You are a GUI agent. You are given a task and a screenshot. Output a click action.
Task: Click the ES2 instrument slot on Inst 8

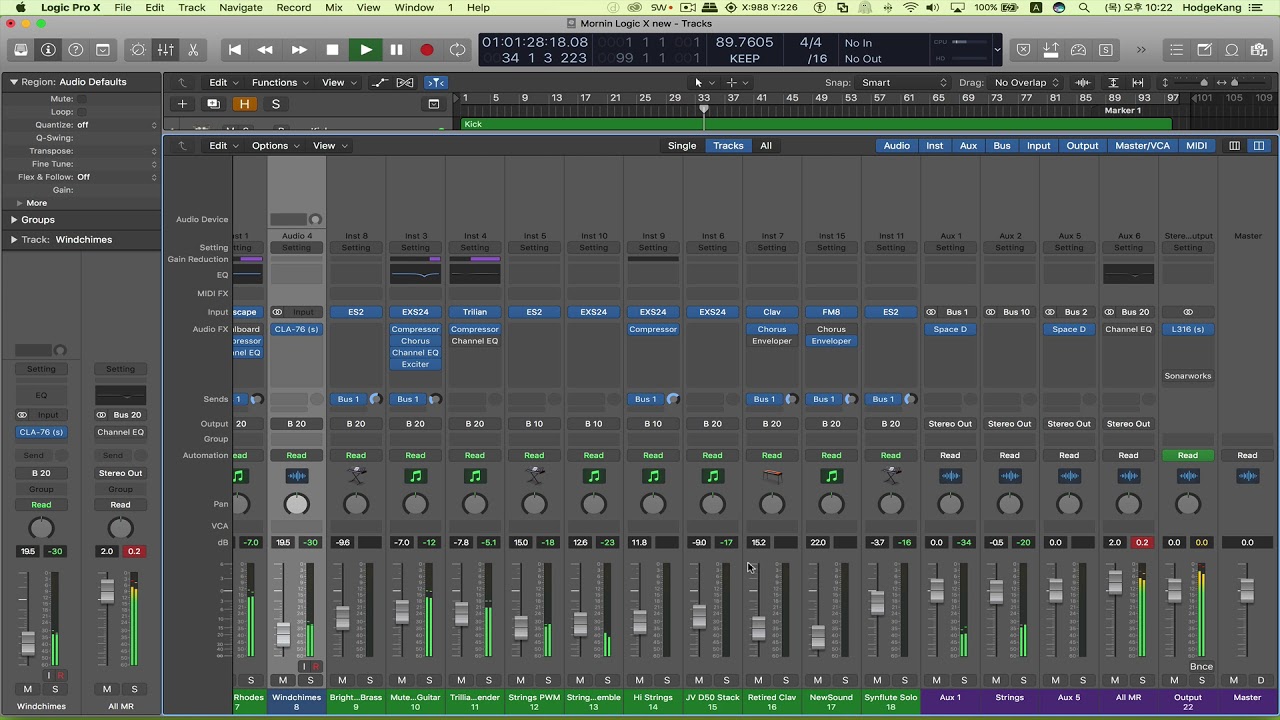(x=356, y=312)
